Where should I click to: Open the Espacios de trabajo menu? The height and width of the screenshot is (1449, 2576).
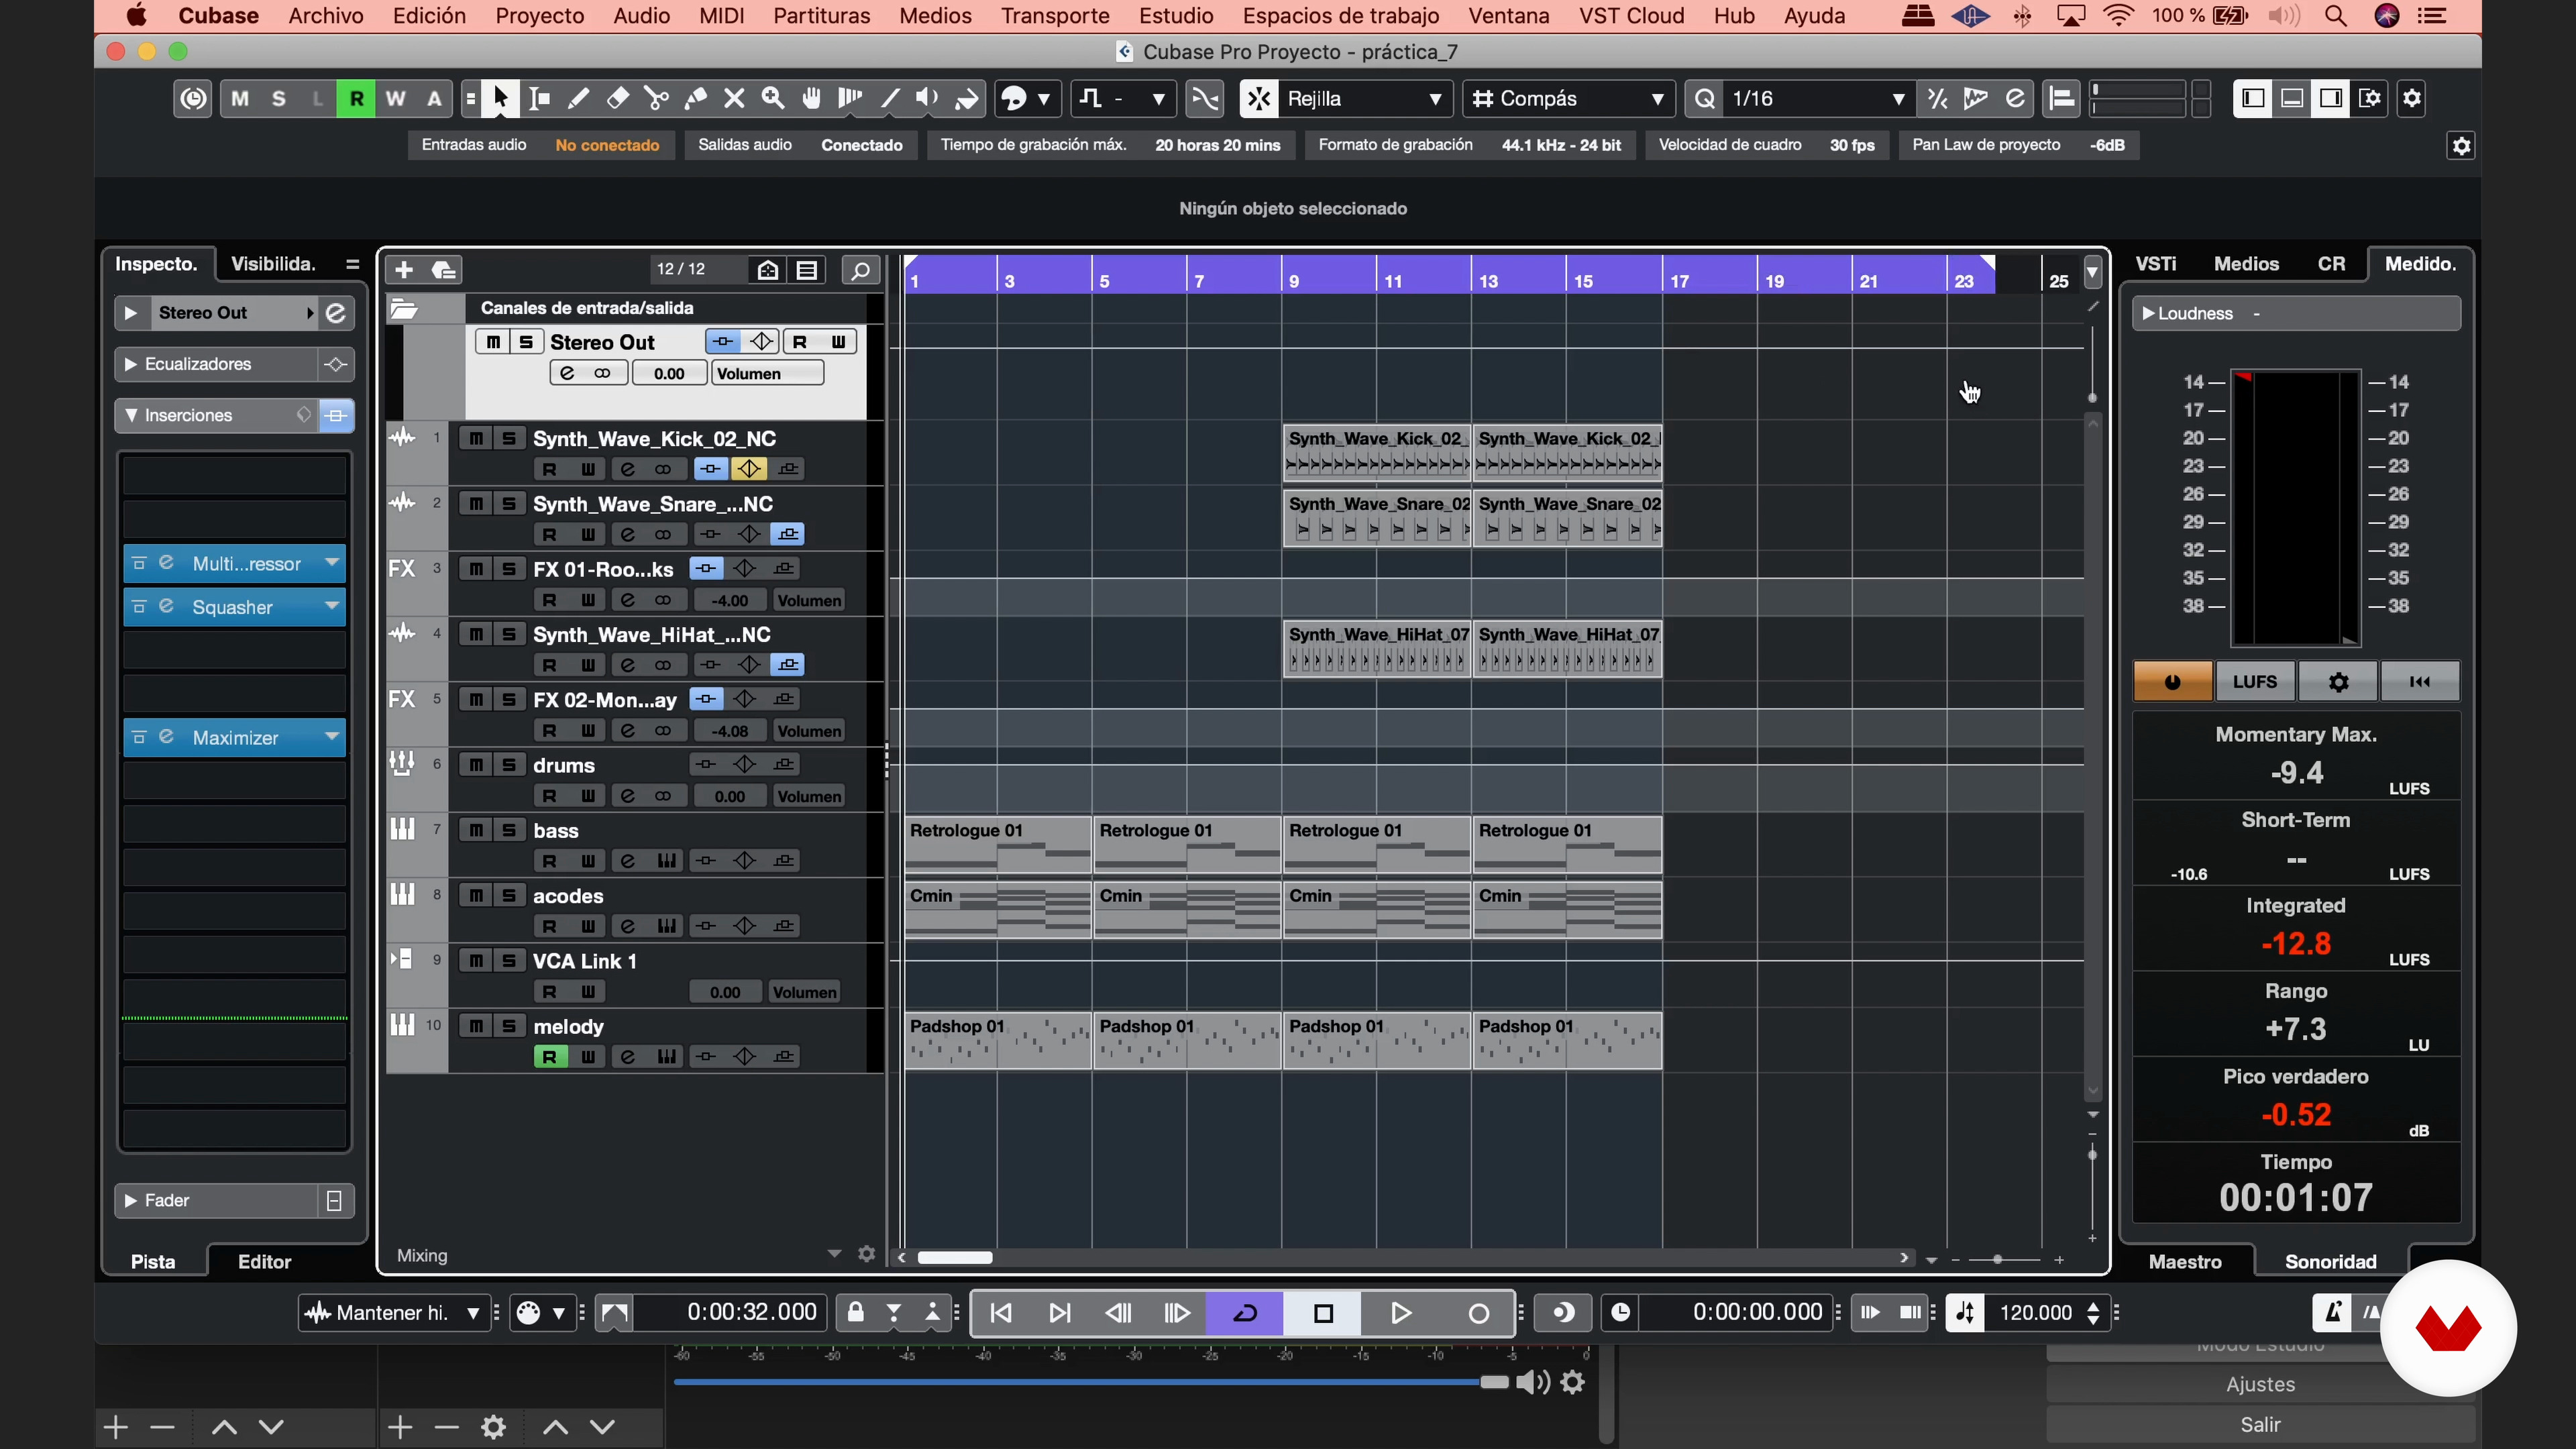click(x=1340, y=16)
